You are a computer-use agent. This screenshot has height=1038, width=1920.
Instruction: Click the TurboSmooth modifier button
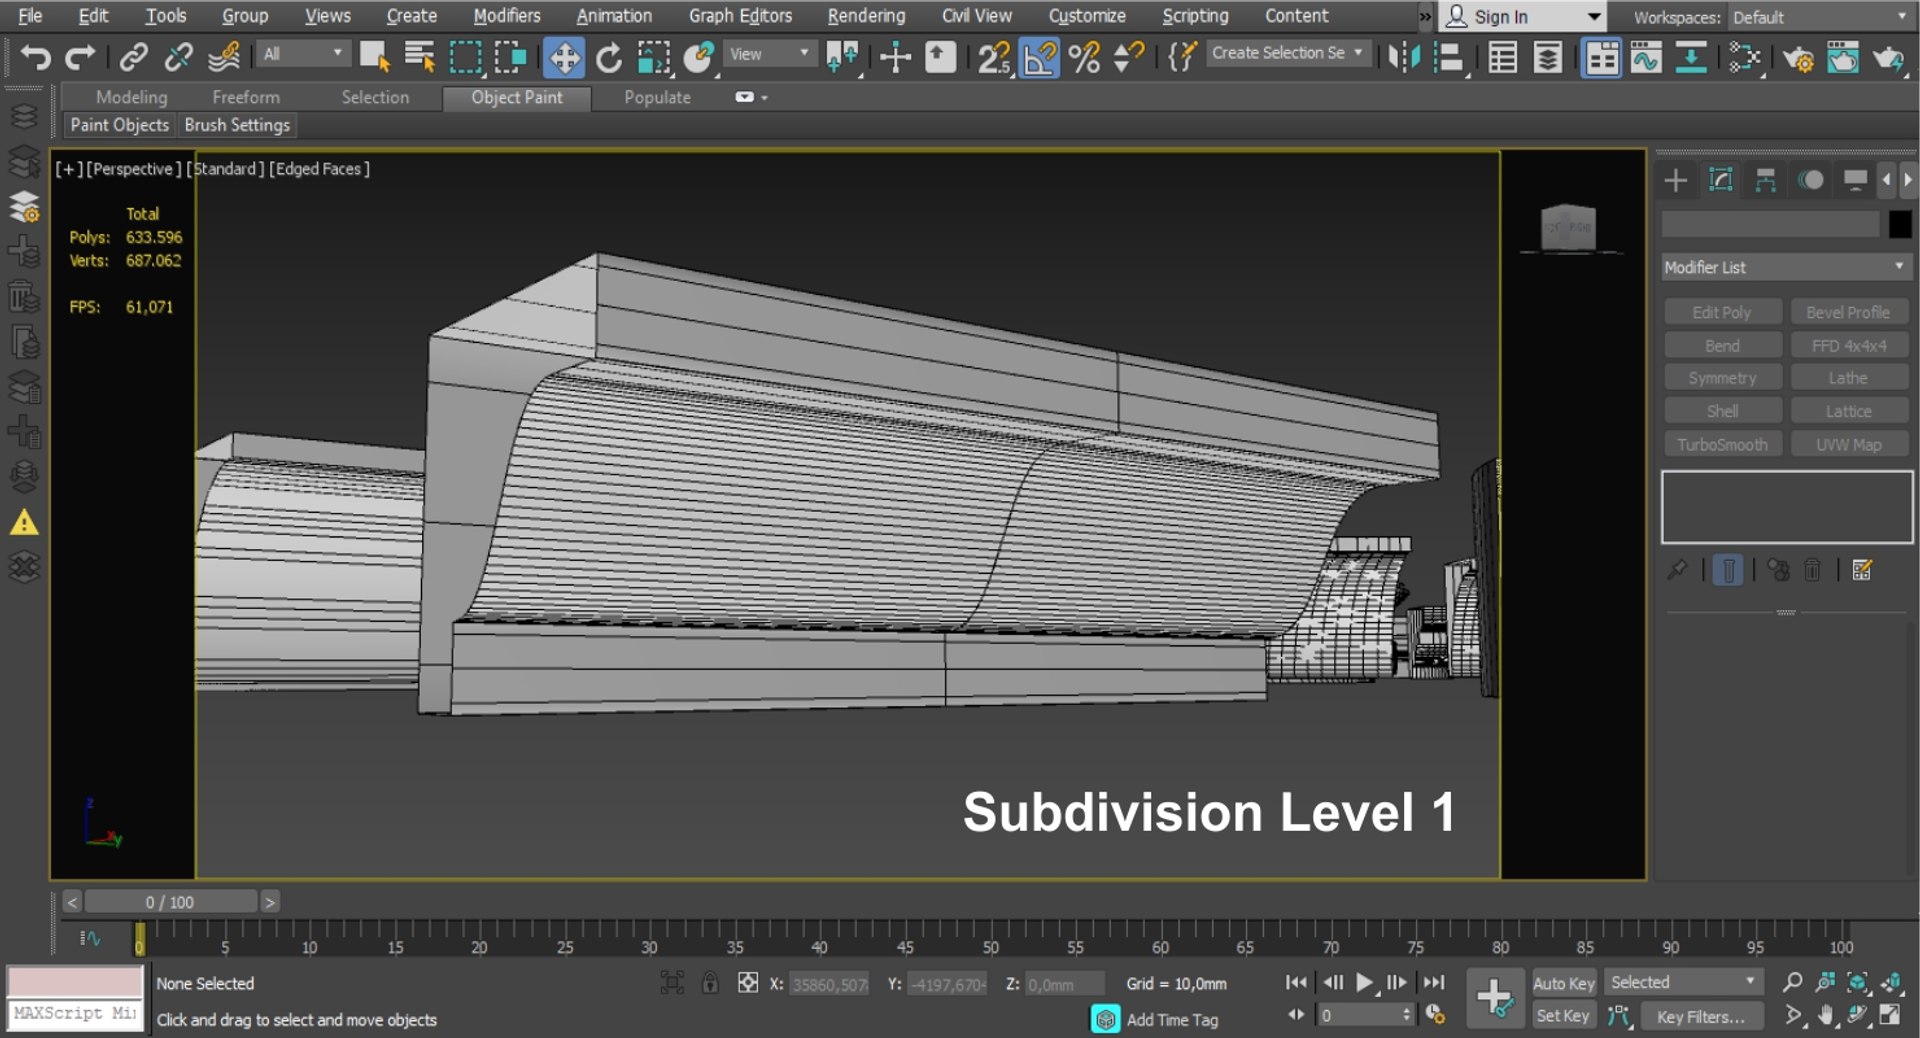pyautogui.click(x=1722, y=444)
